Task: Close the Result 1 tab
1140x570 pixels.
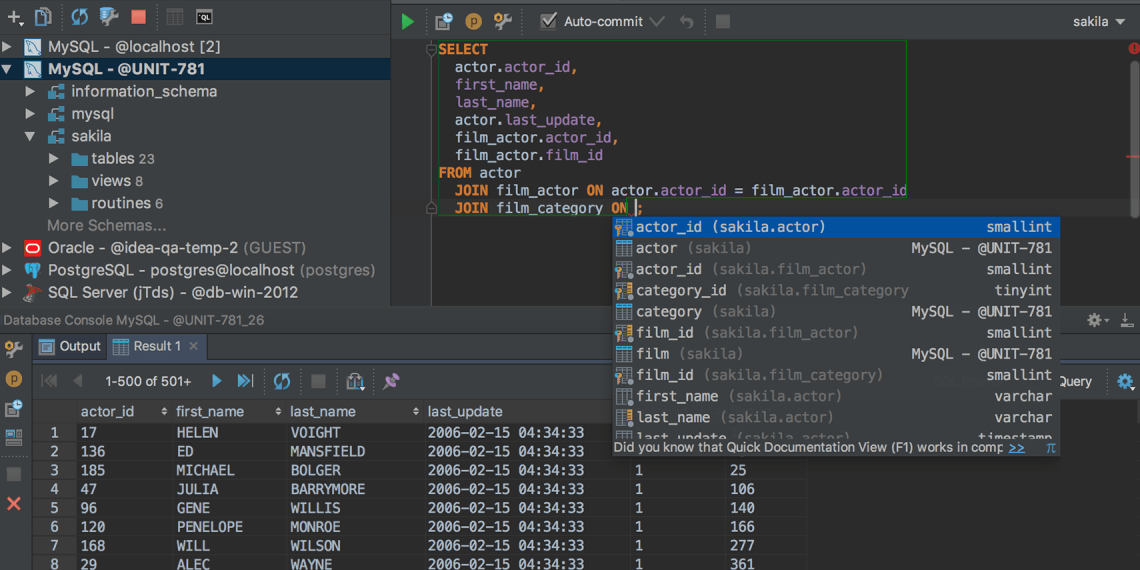Action: (194, 346)
